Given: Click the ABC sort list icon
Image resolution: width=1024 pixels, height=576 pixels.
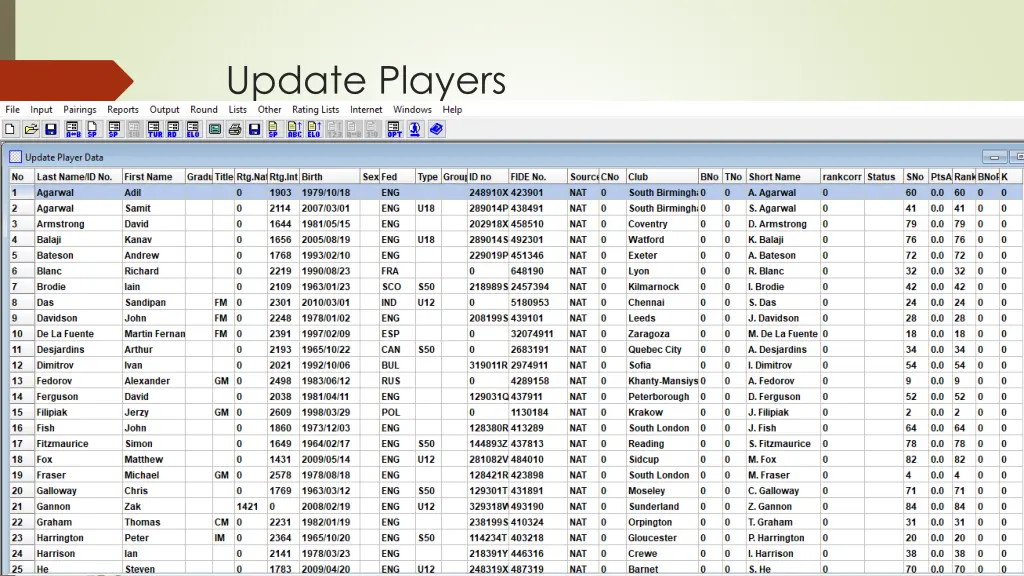Looking at the screenshot, I should 294,129.
